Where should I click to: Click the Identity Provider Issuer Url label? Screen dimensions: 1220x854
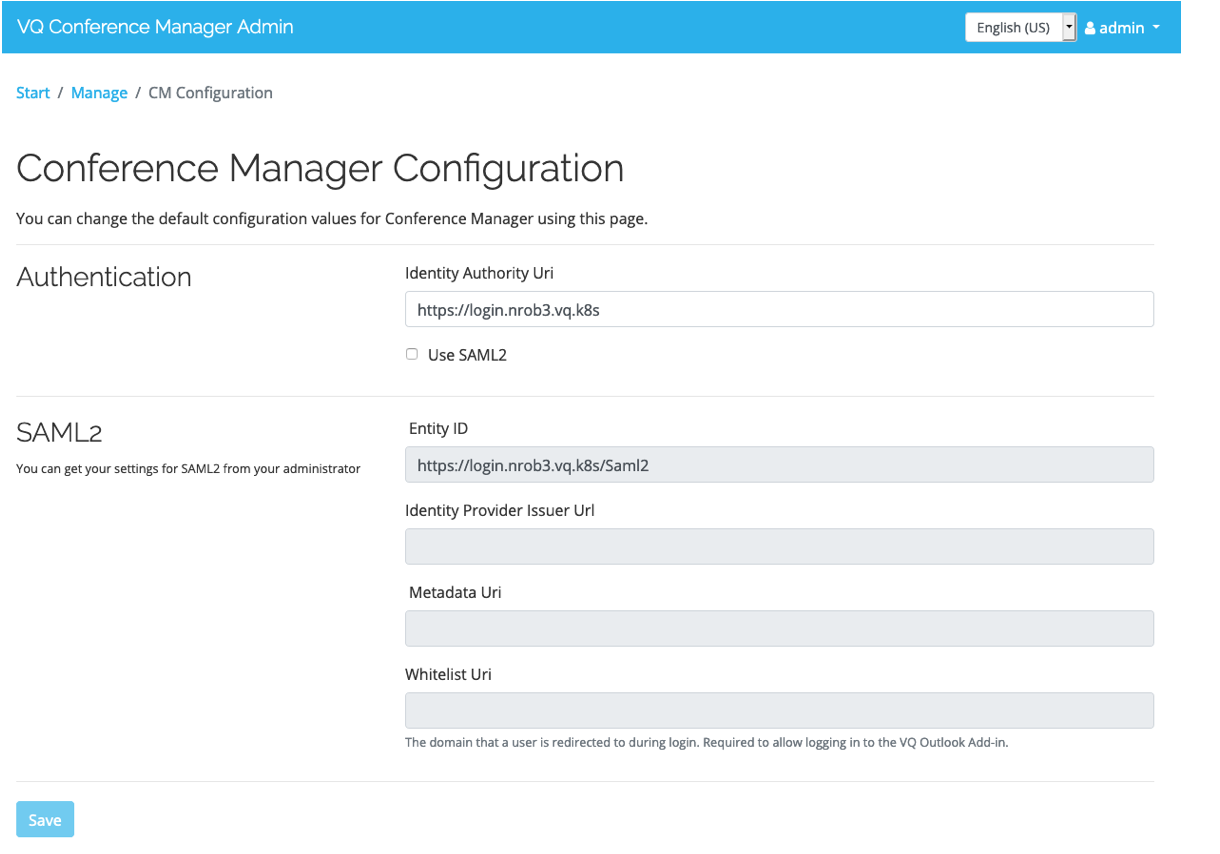pos(500,510)
